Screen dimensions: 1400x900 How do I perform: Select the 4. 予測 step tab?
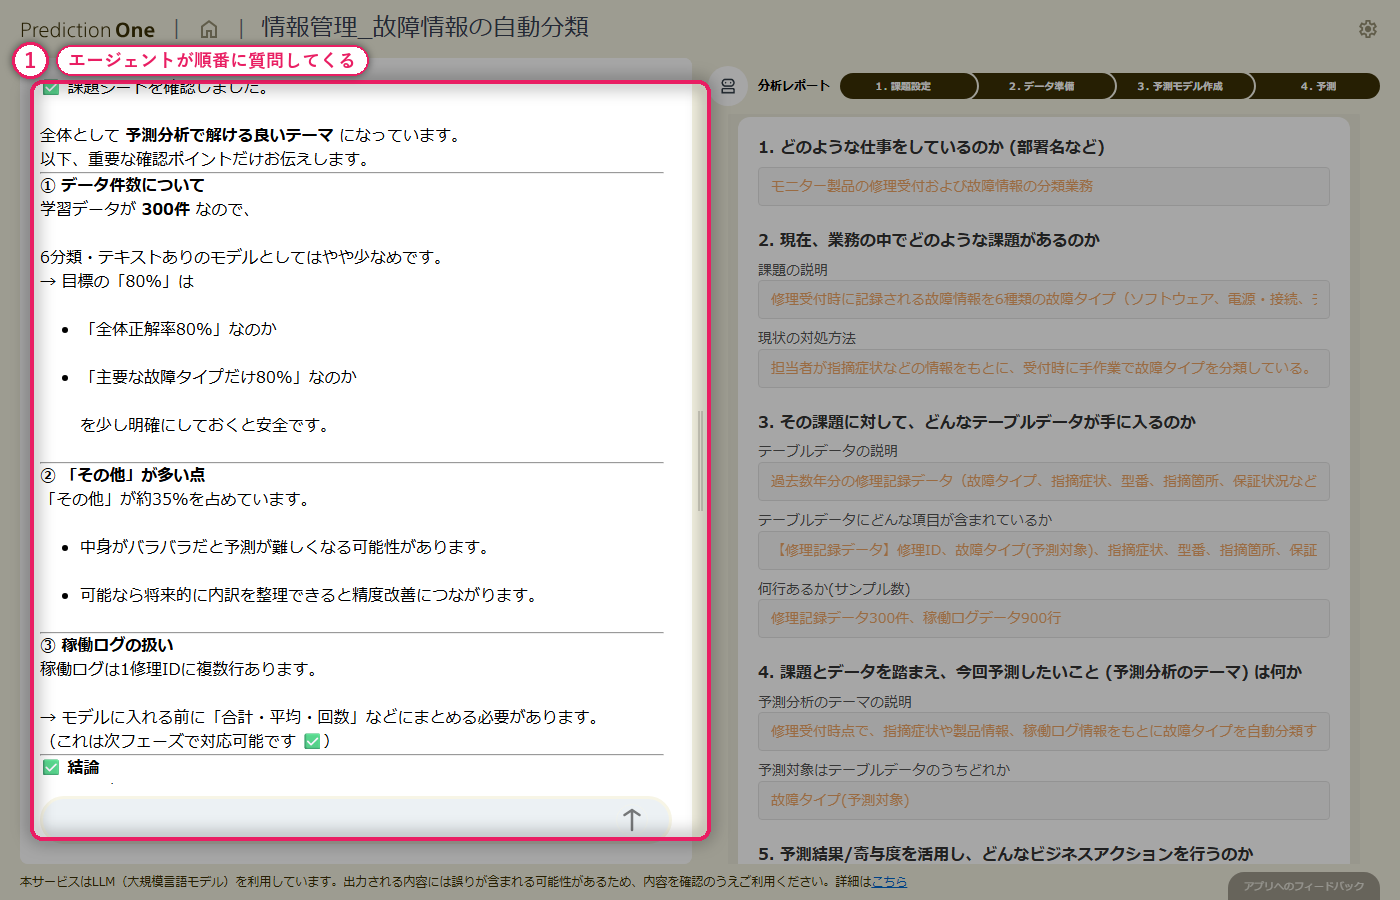coord(1316,86)
